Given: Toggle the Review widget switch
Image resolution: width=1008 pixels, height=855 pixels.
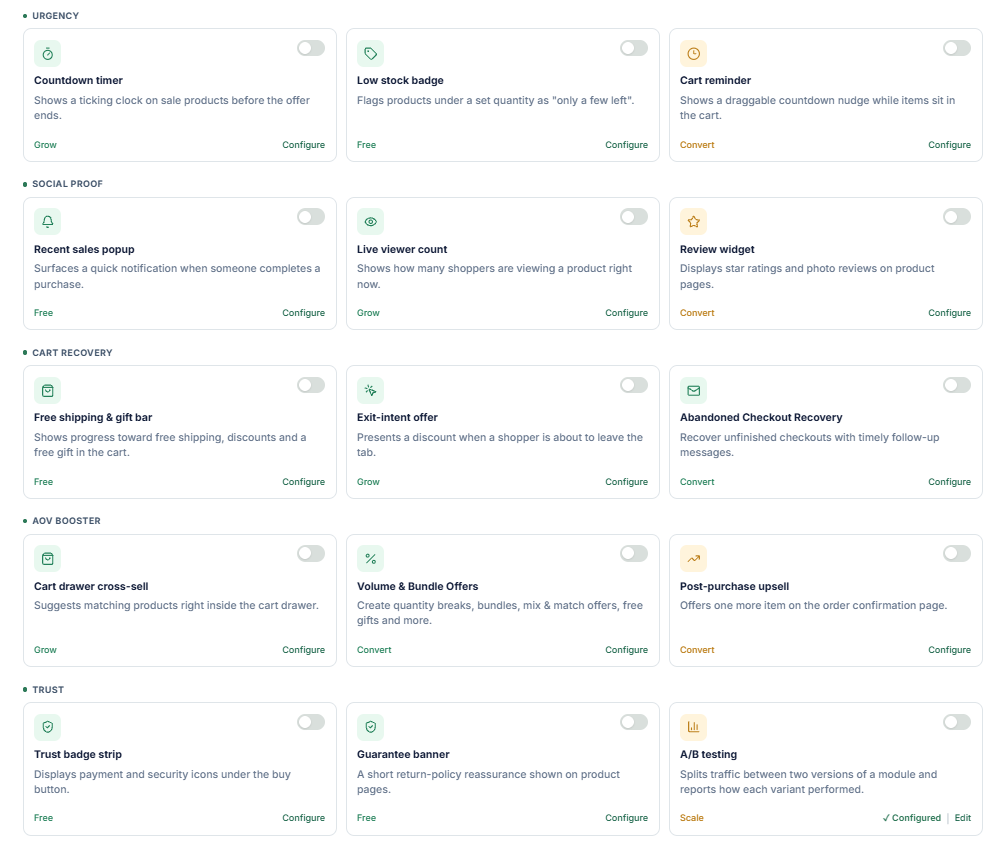Looking at the screenshot, I should click(957, 217).
